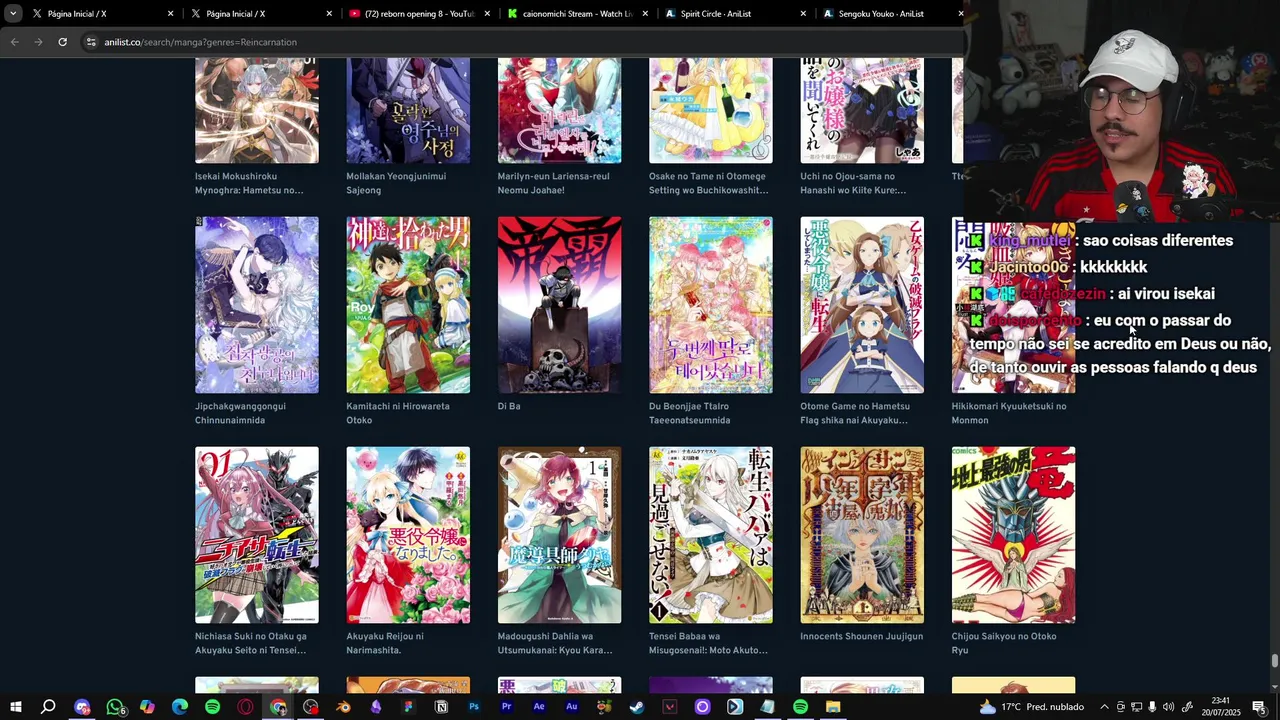
Task: Launch Microsoft Edge from taskbar
Action: 180,707
